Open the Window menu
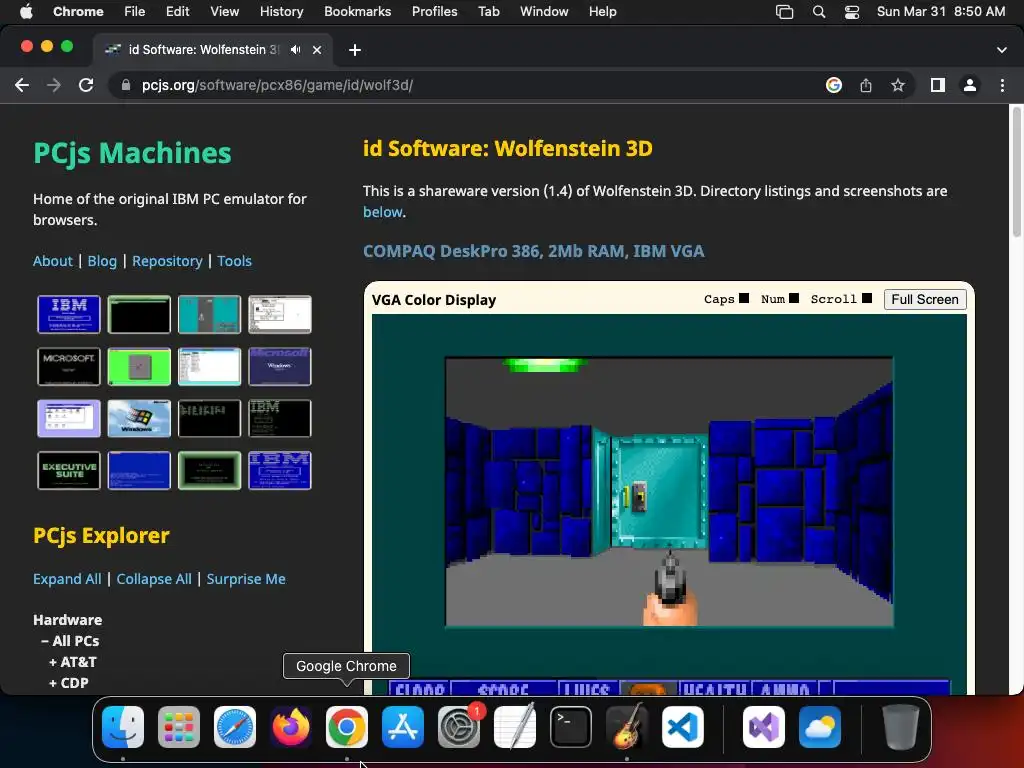This screenshot has height=768, width=1024. (x=544, y=12)
